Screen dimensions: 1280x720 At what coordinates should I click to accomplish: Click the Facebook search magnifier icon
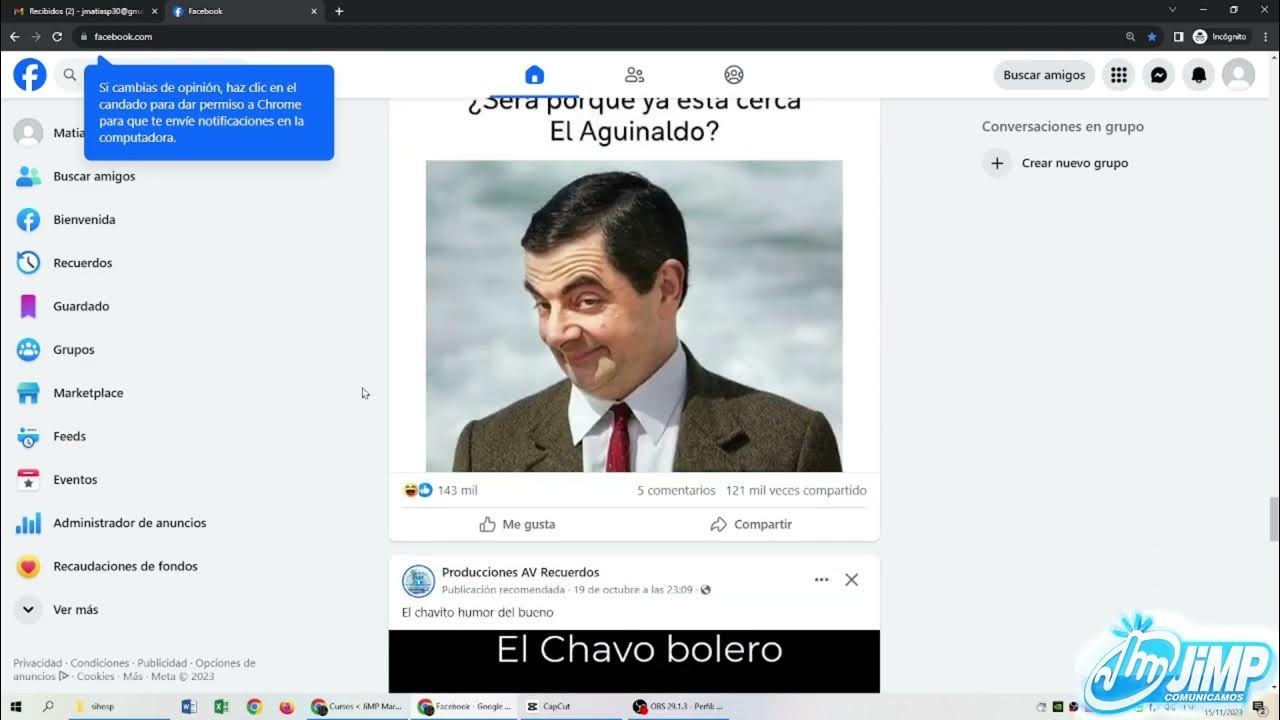pyautogui.click(x=69, y=75)
